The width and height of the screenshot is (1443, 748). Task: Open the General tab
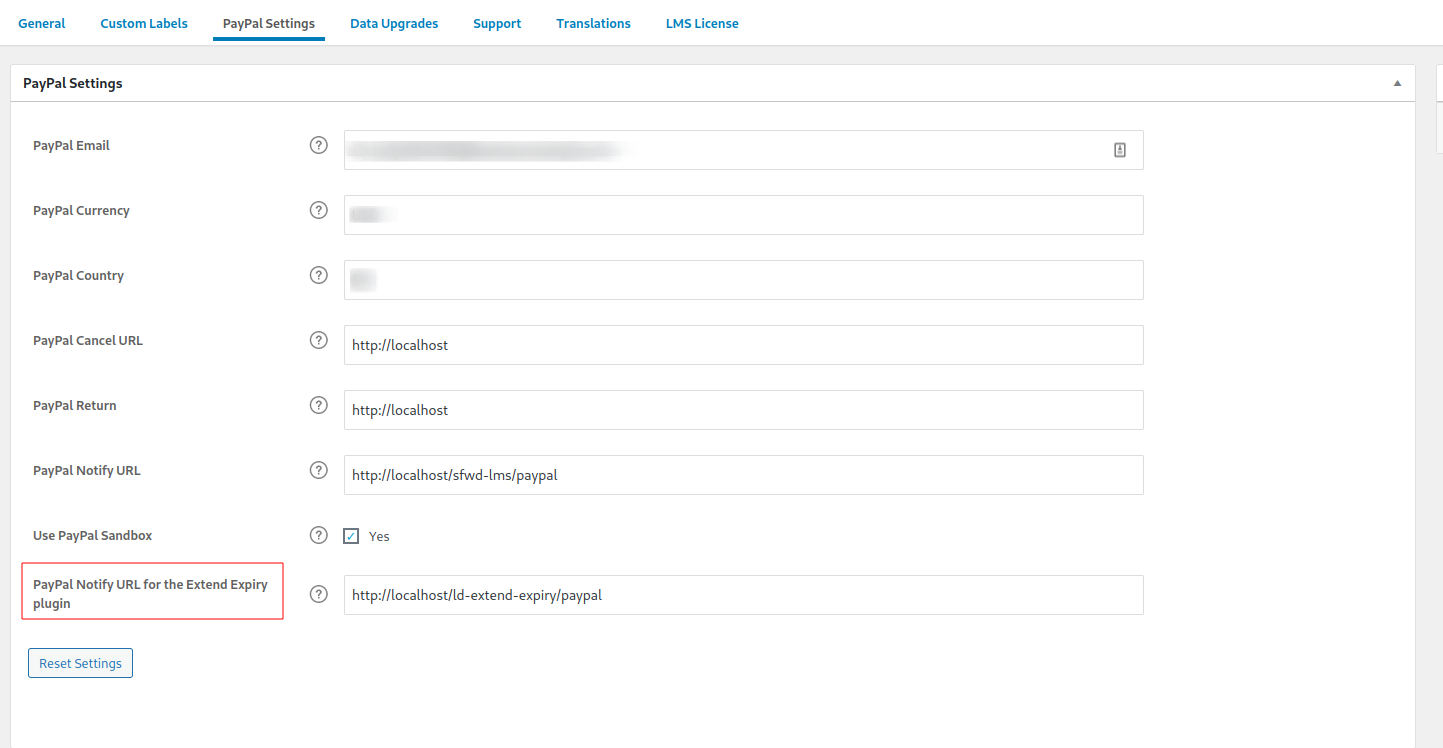pos(42,23)
